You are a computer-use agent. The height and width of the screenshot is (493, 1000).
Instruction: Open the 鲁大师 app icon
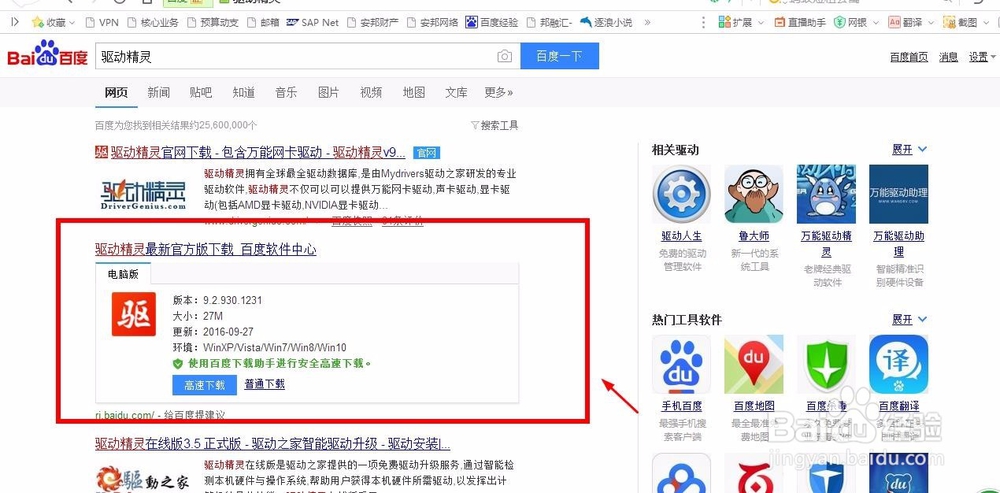point(753,195)
